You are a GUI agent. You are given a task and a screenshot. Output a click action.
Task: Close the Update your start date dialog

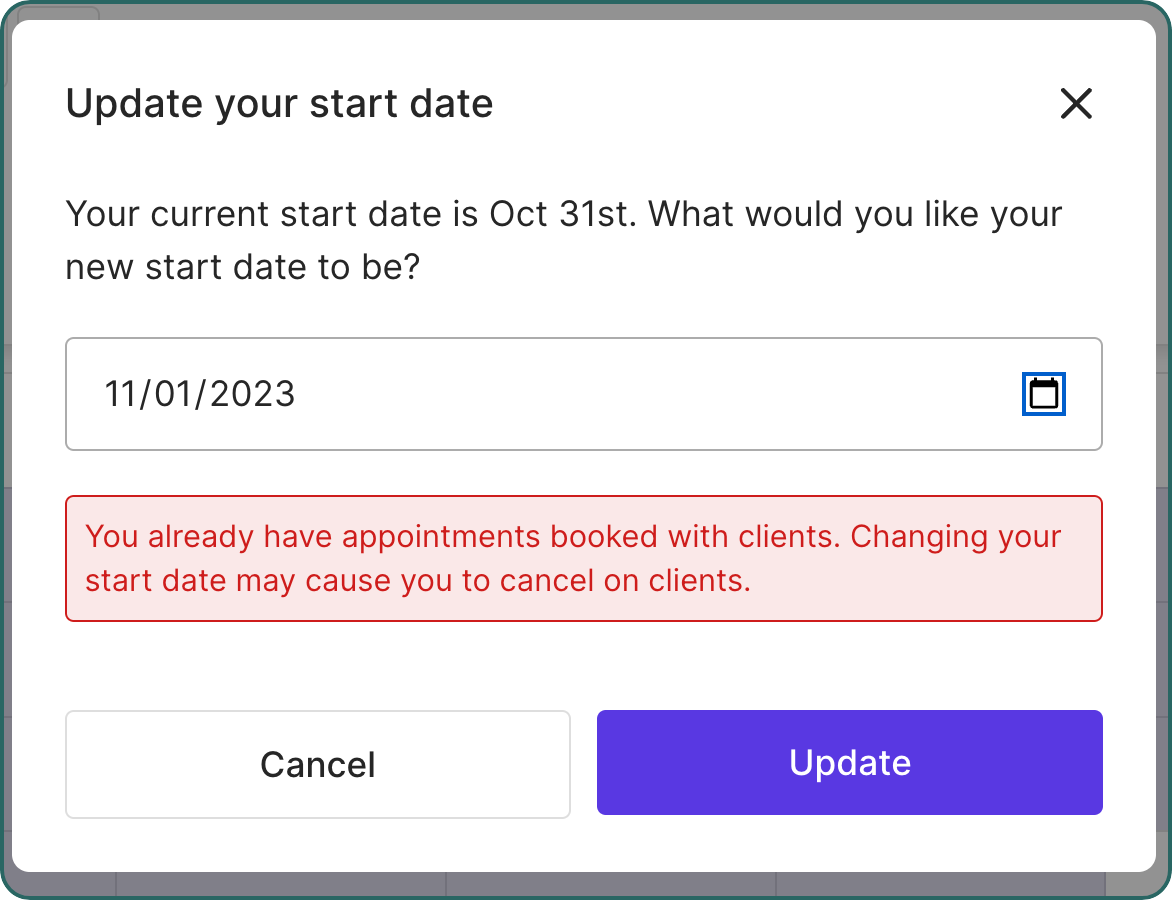click(1076, 104)
